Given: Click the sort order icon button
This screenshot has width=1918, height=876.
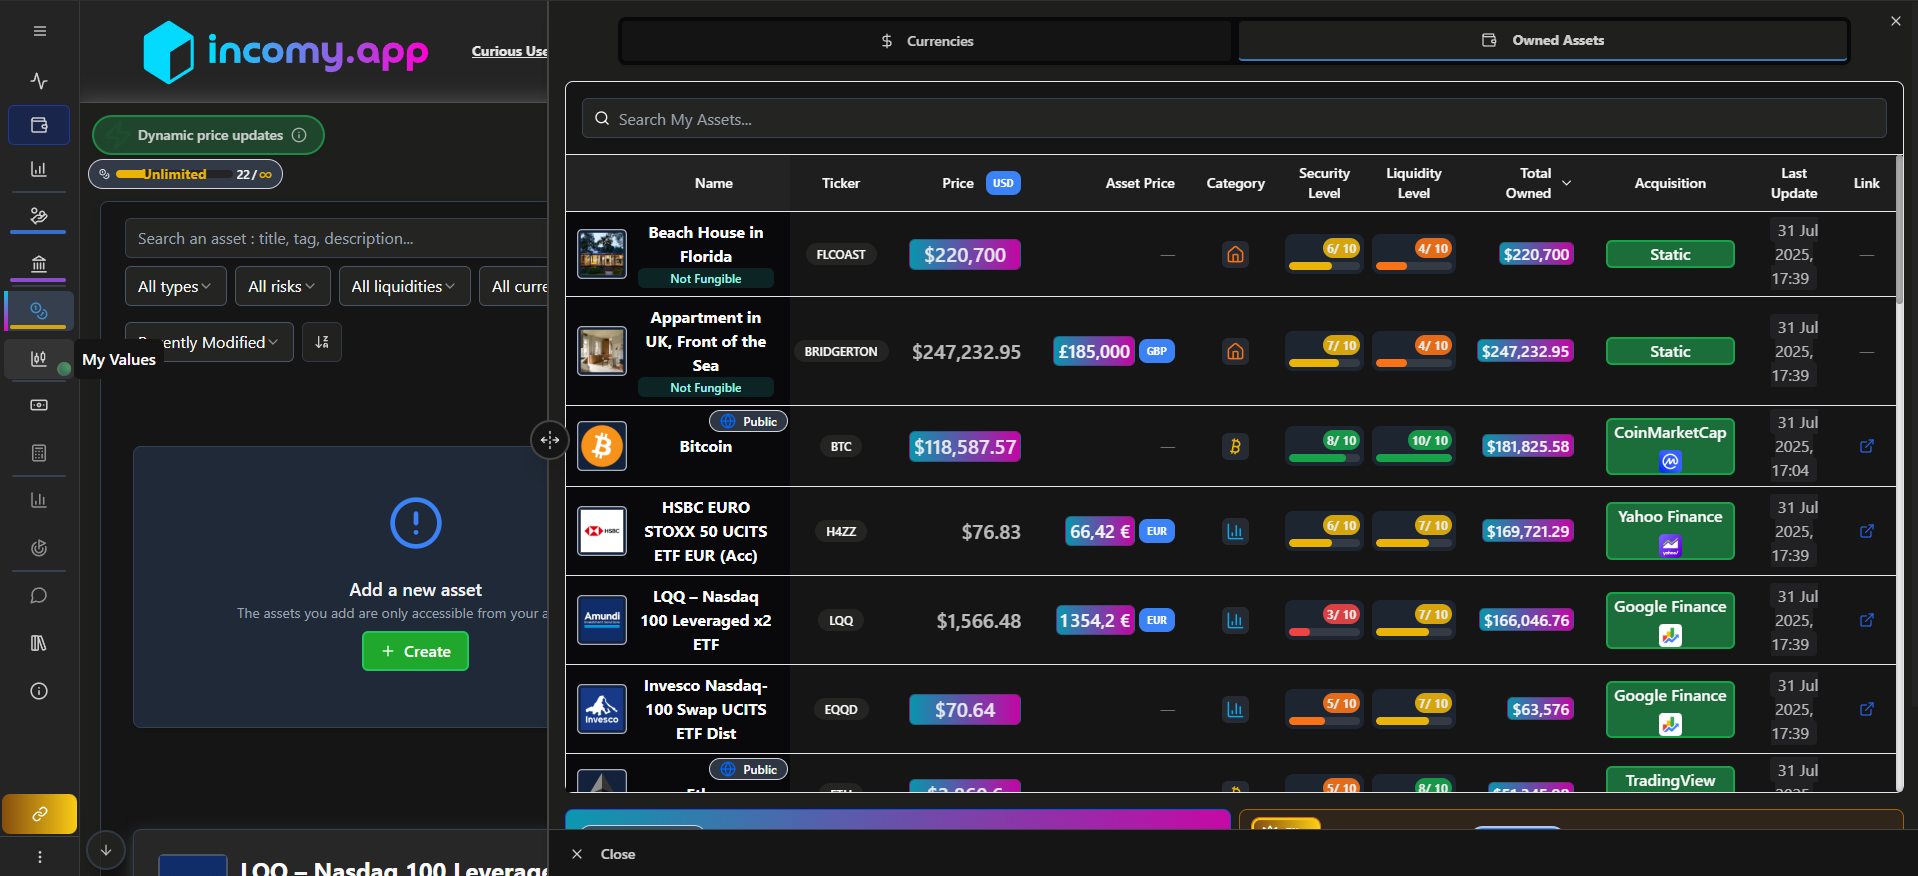Looking at the screenshot, I should coord(322,342).
